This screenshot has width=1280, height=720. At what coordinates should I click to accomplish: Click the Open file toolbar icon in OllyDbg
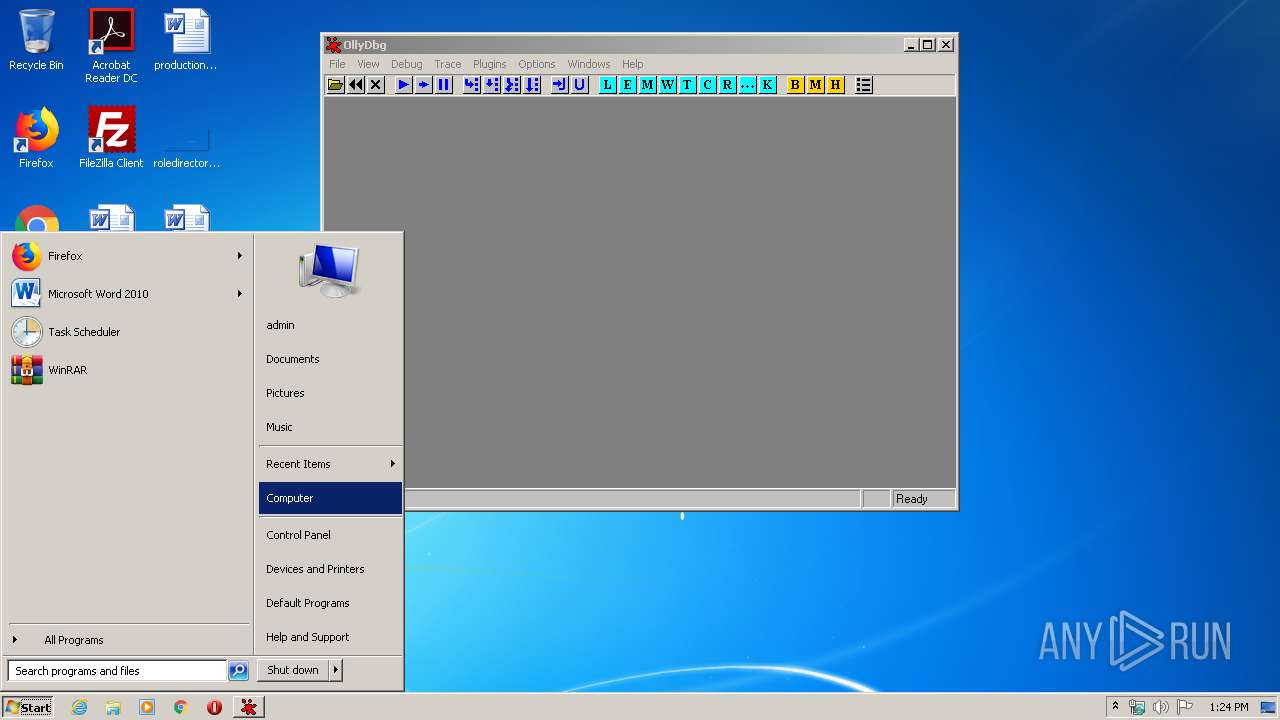pos(335,85)
